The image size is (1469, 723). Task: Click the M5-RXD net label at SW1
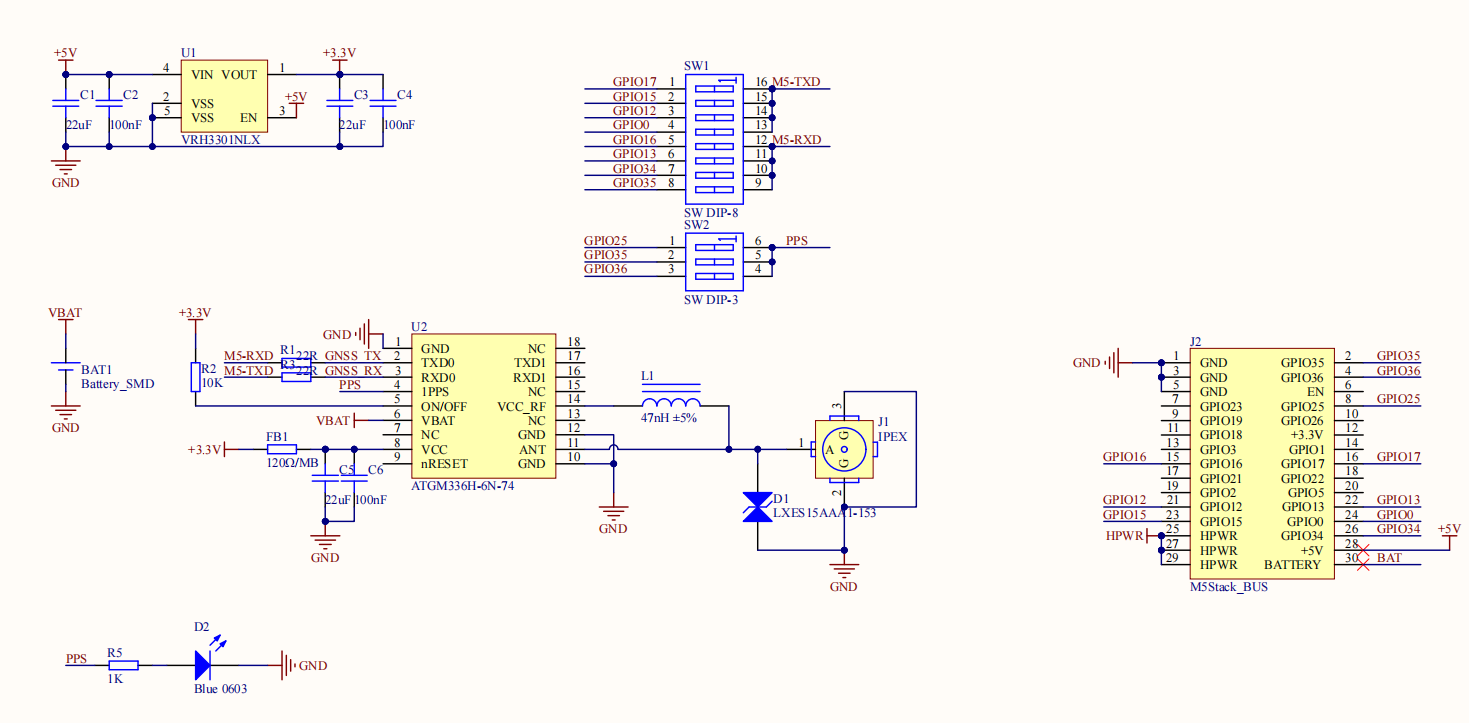[797, 140]
